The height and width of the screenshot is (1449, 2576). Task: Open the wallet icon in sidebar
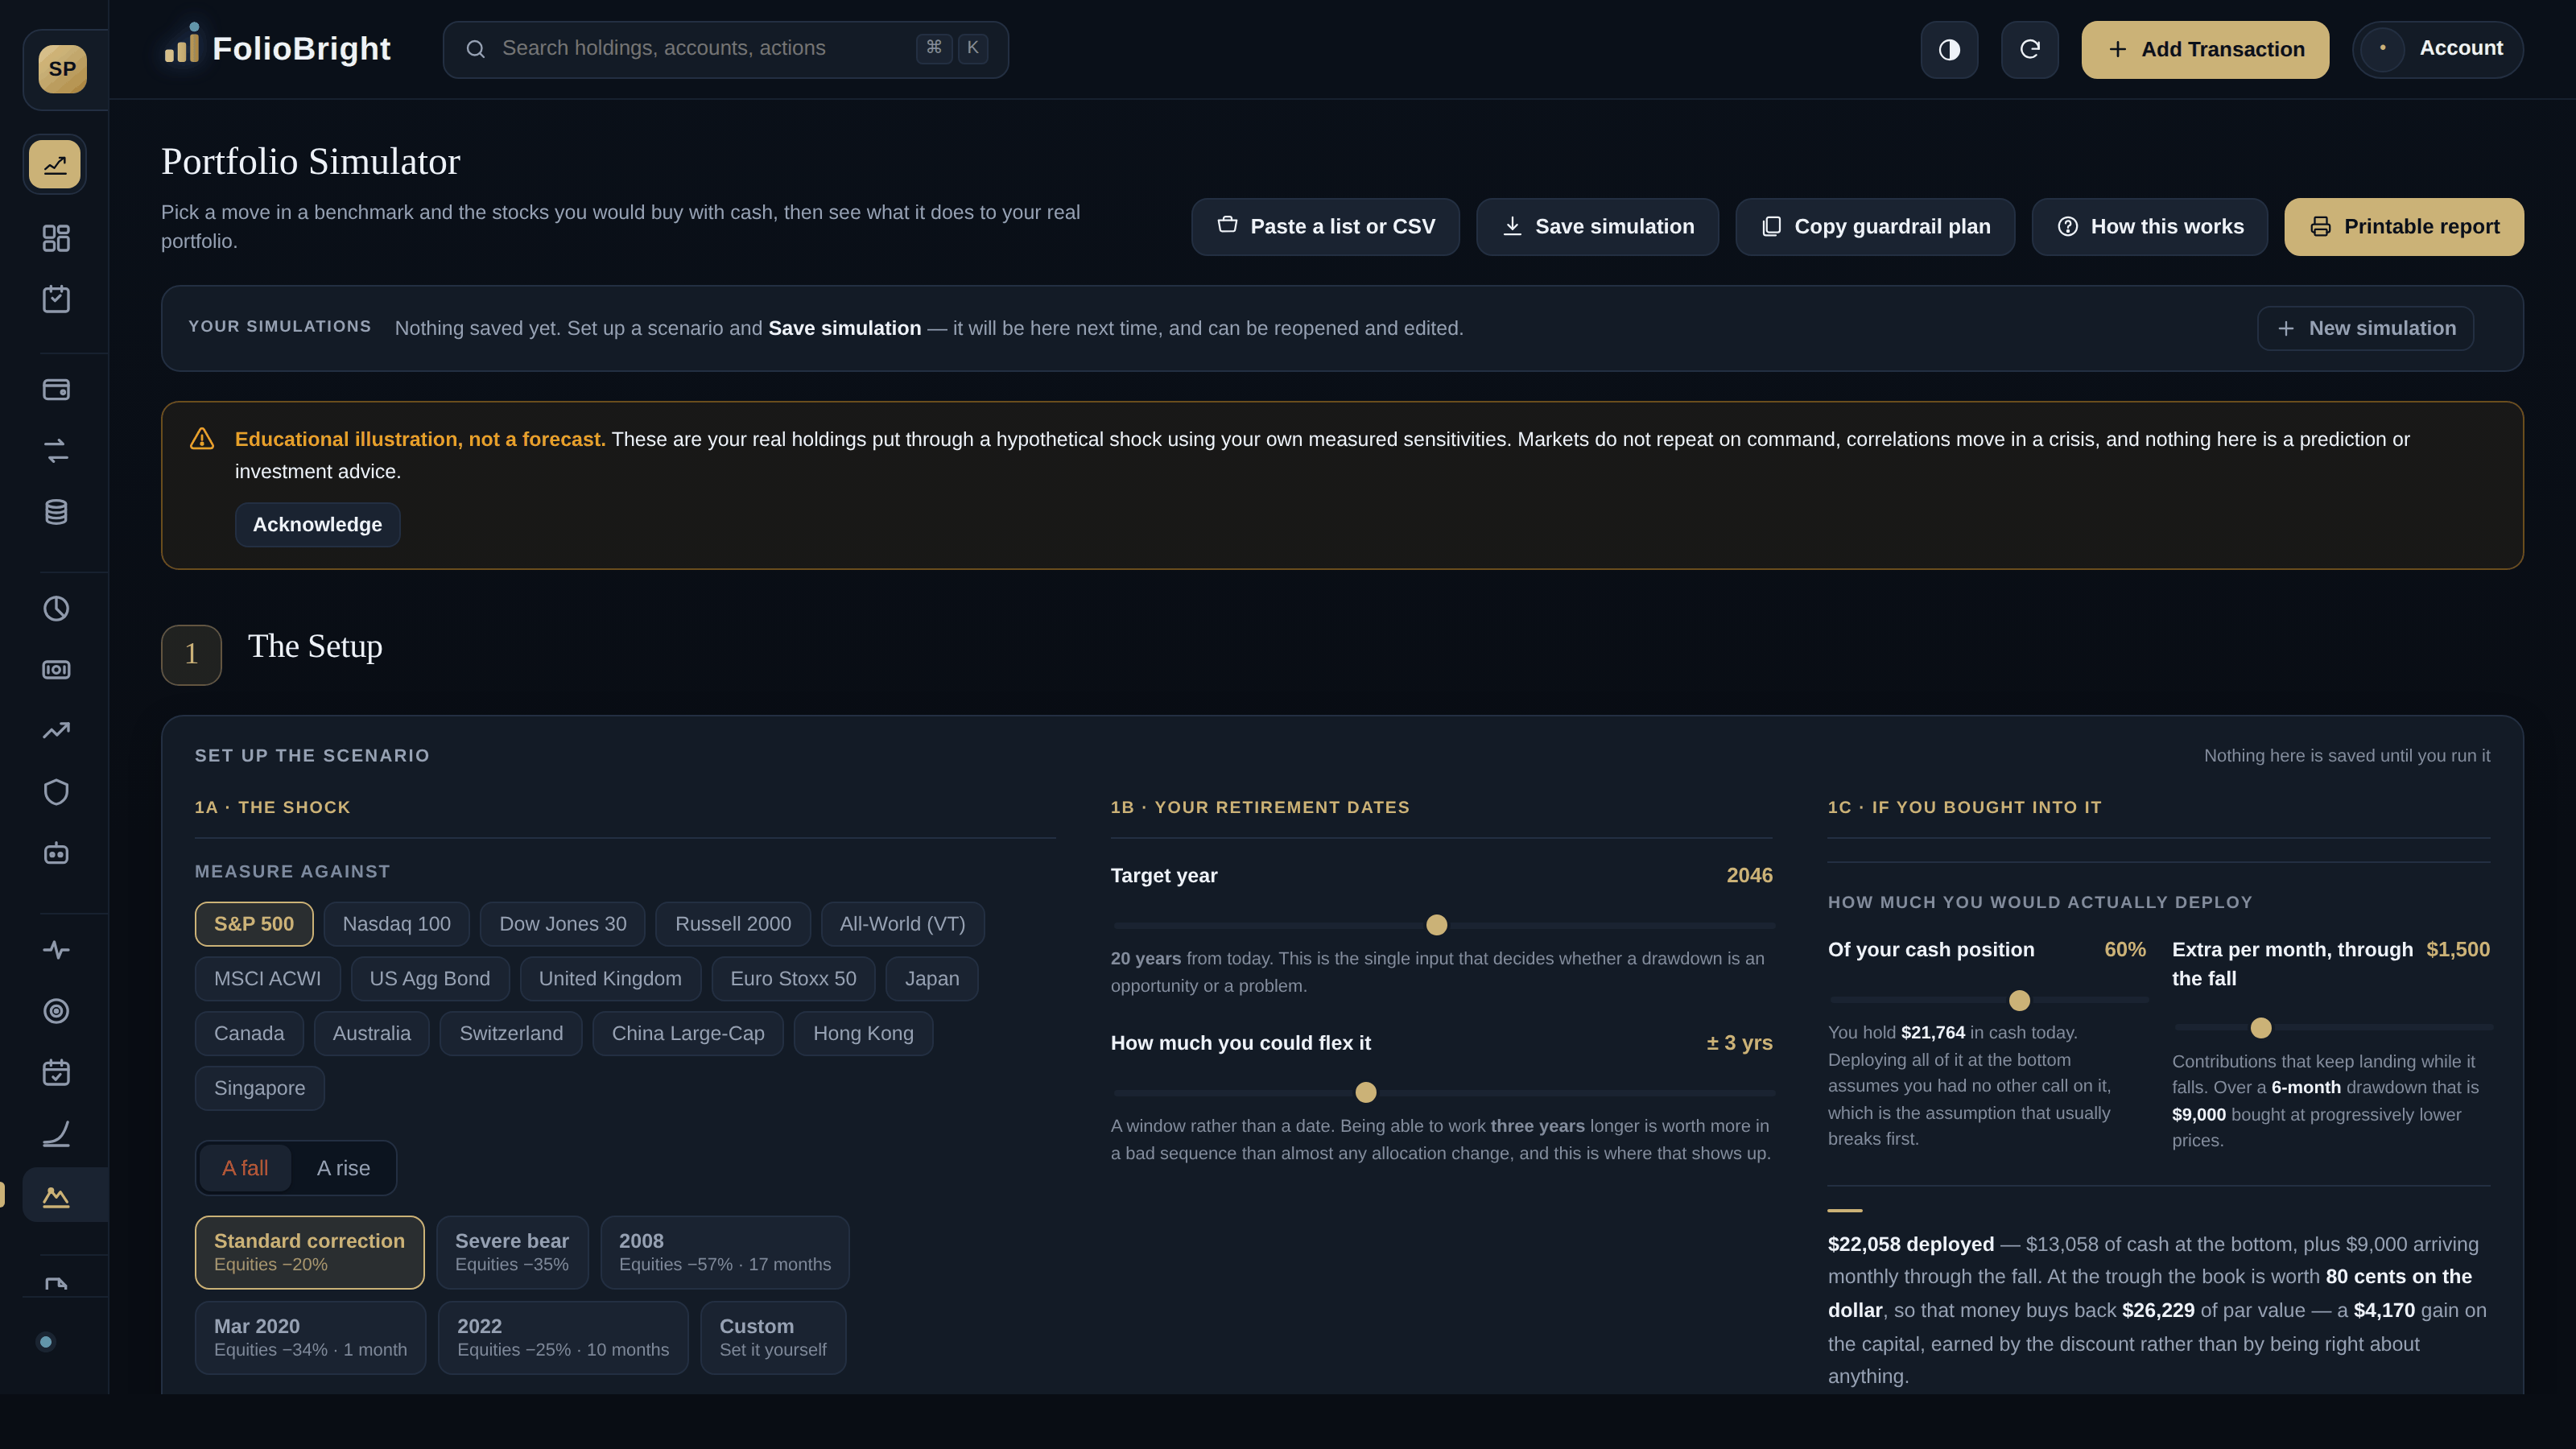pos(56,390)
